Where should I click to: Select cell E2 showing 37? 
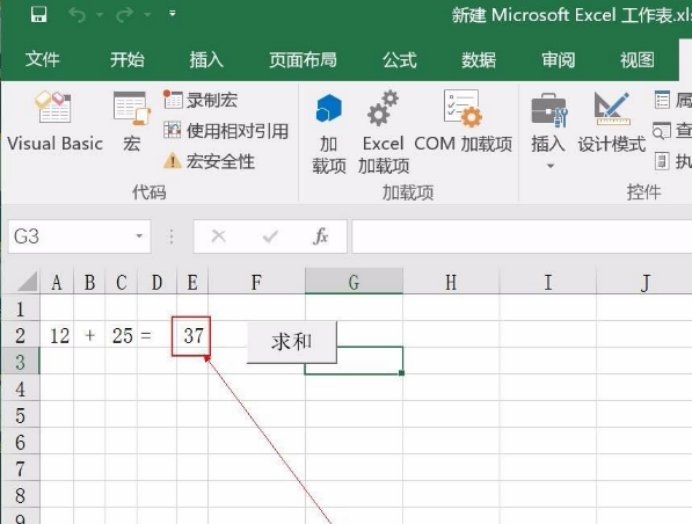(x=192, y=336)
